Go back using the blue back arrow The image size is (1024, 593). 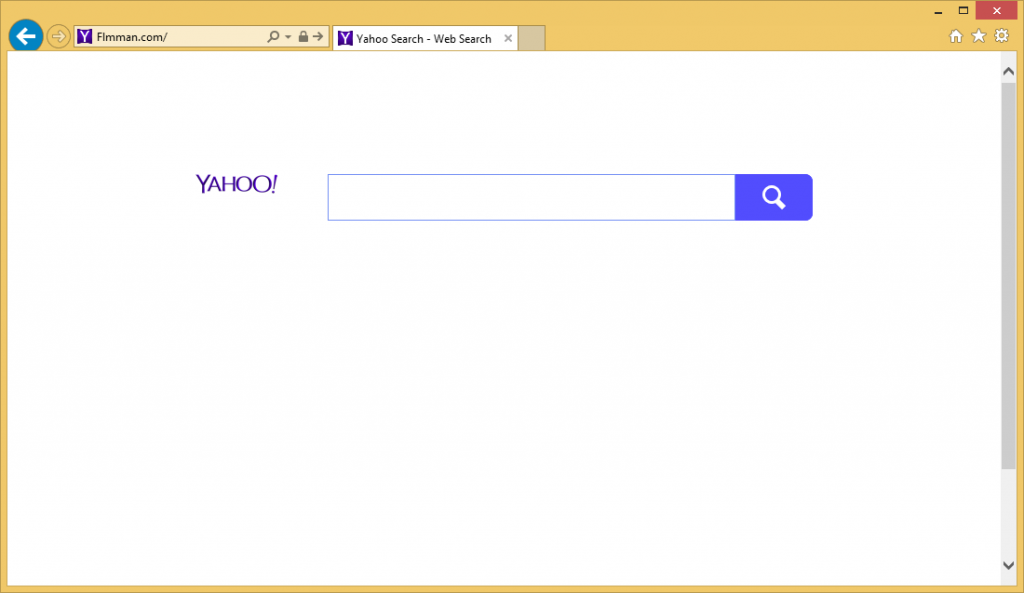coord(26,36)
